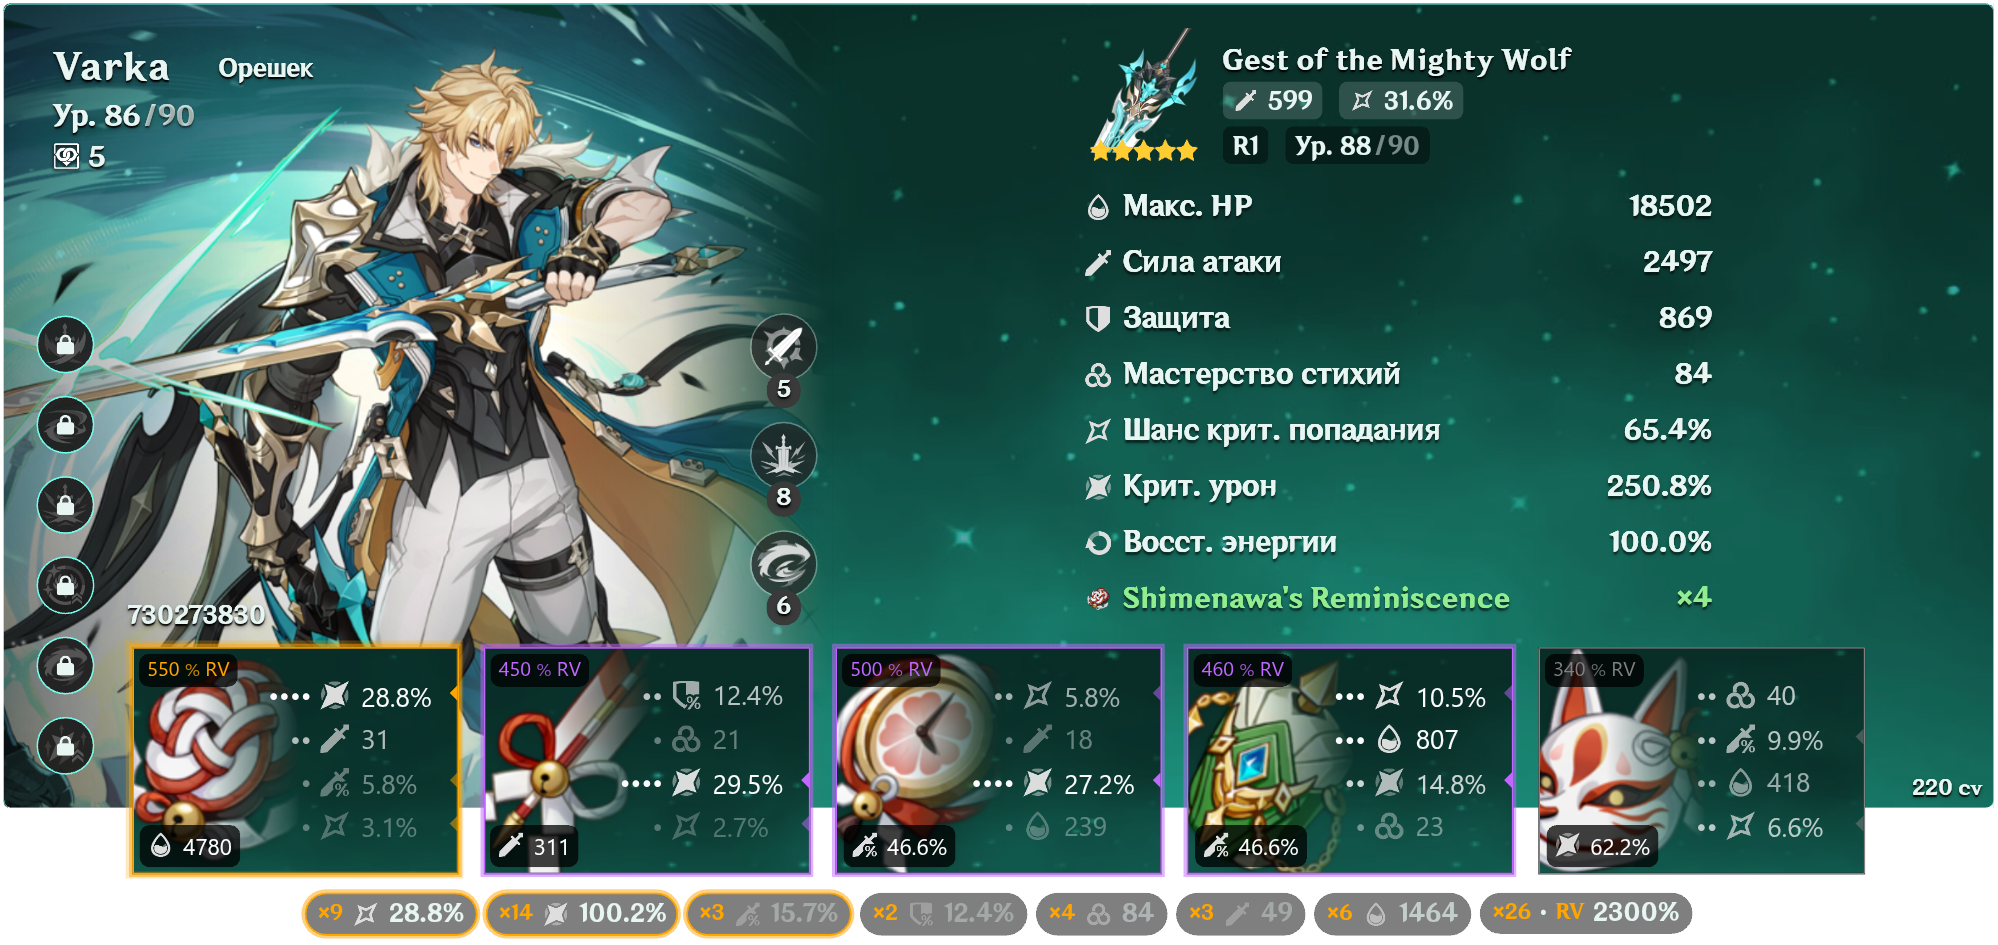Click the Shimenawa's Reminiscence set icon
The width and height of the screenshot is (1998, 945).
[x=1098, y=598]
